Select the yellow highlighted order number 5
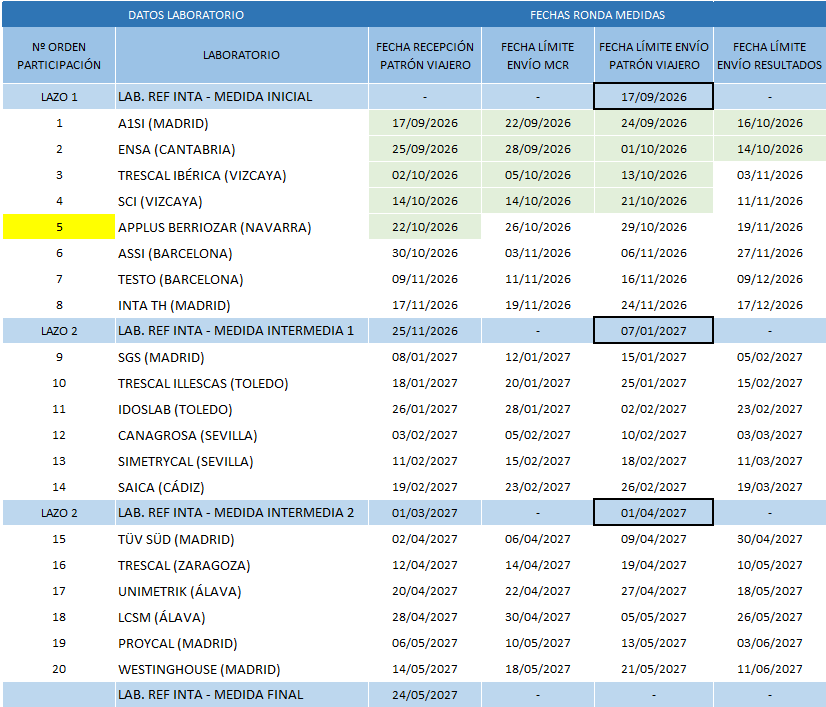The width and height of the screenshot is (826, 707). [x=59, y=227]
